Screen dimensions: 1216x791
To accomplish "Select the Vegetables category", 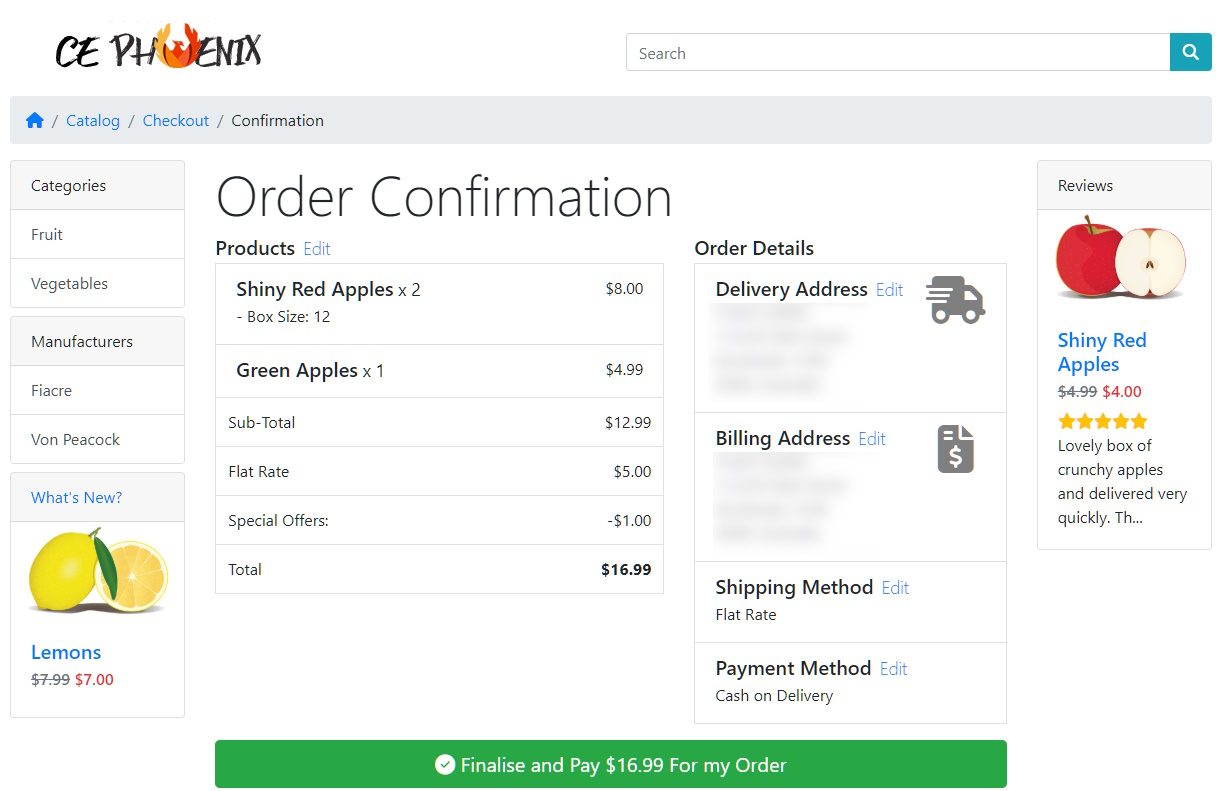I will [98, 283].
